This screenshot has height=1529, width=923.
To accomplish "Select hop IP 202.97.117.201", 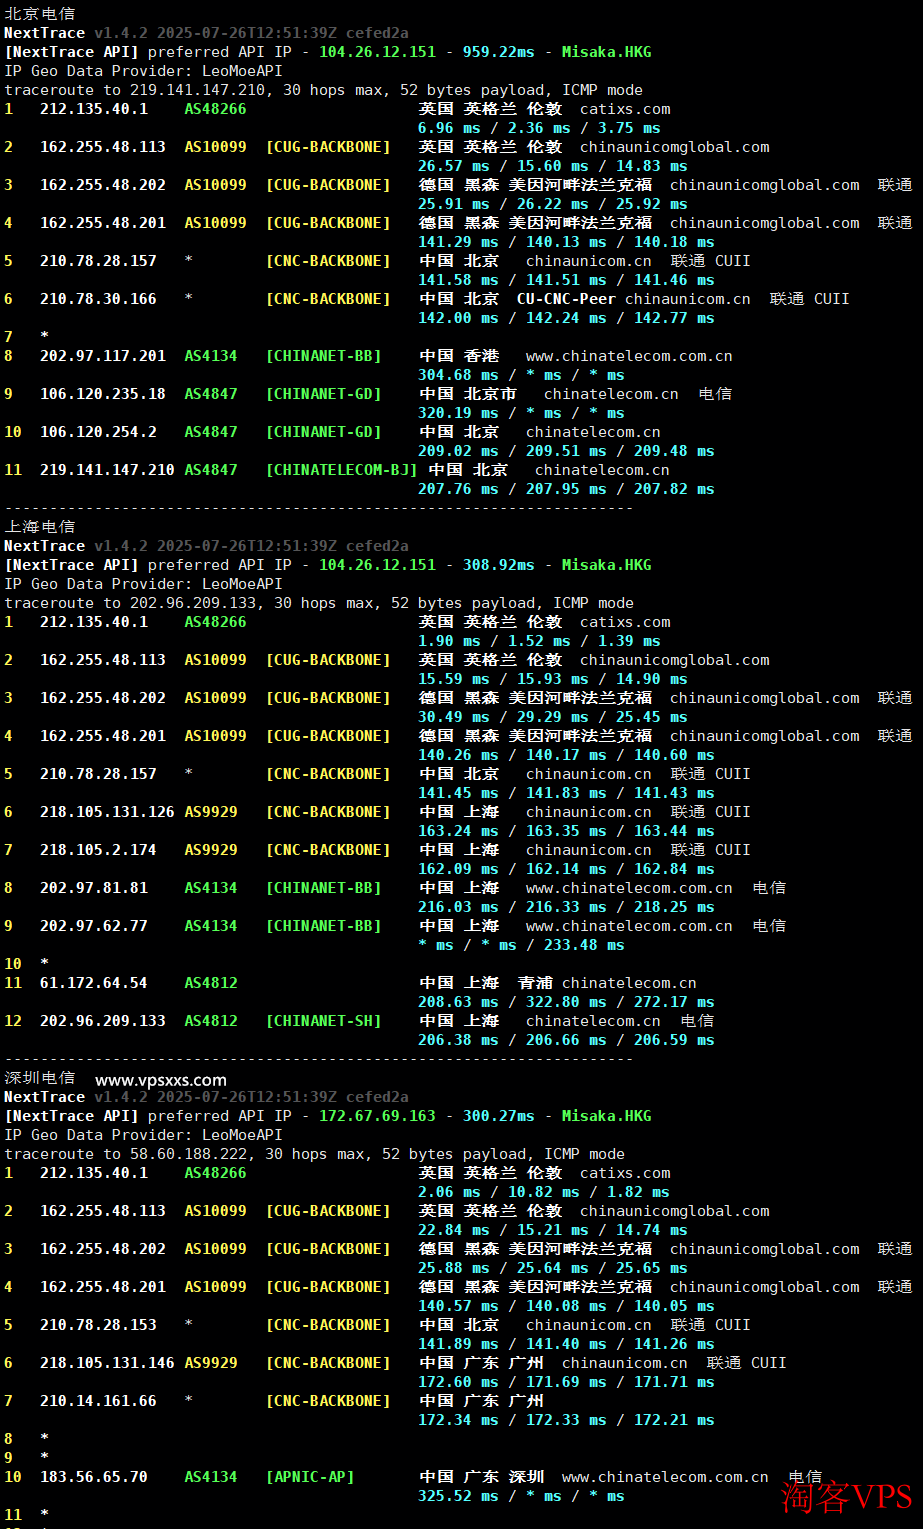I will [103, 356].
